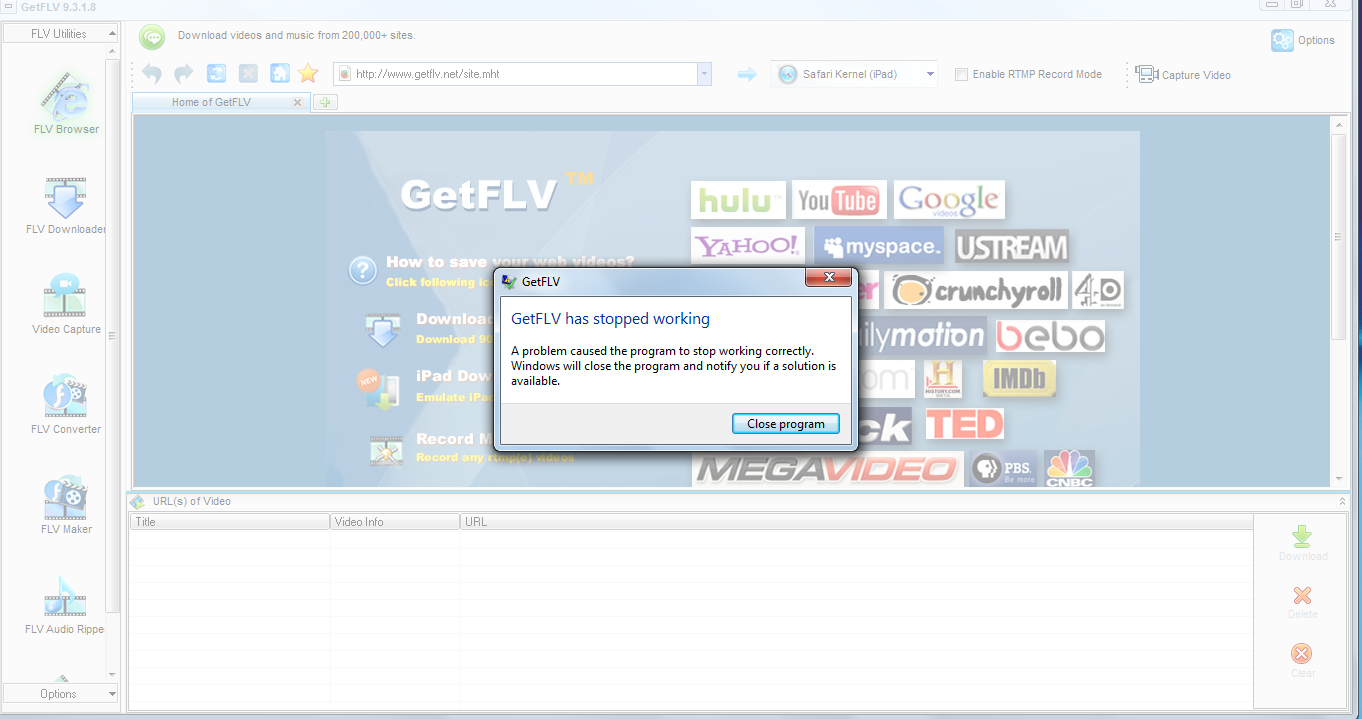
Task: Click the browser scrollbar up arrow
Action: pos(1339,124)
